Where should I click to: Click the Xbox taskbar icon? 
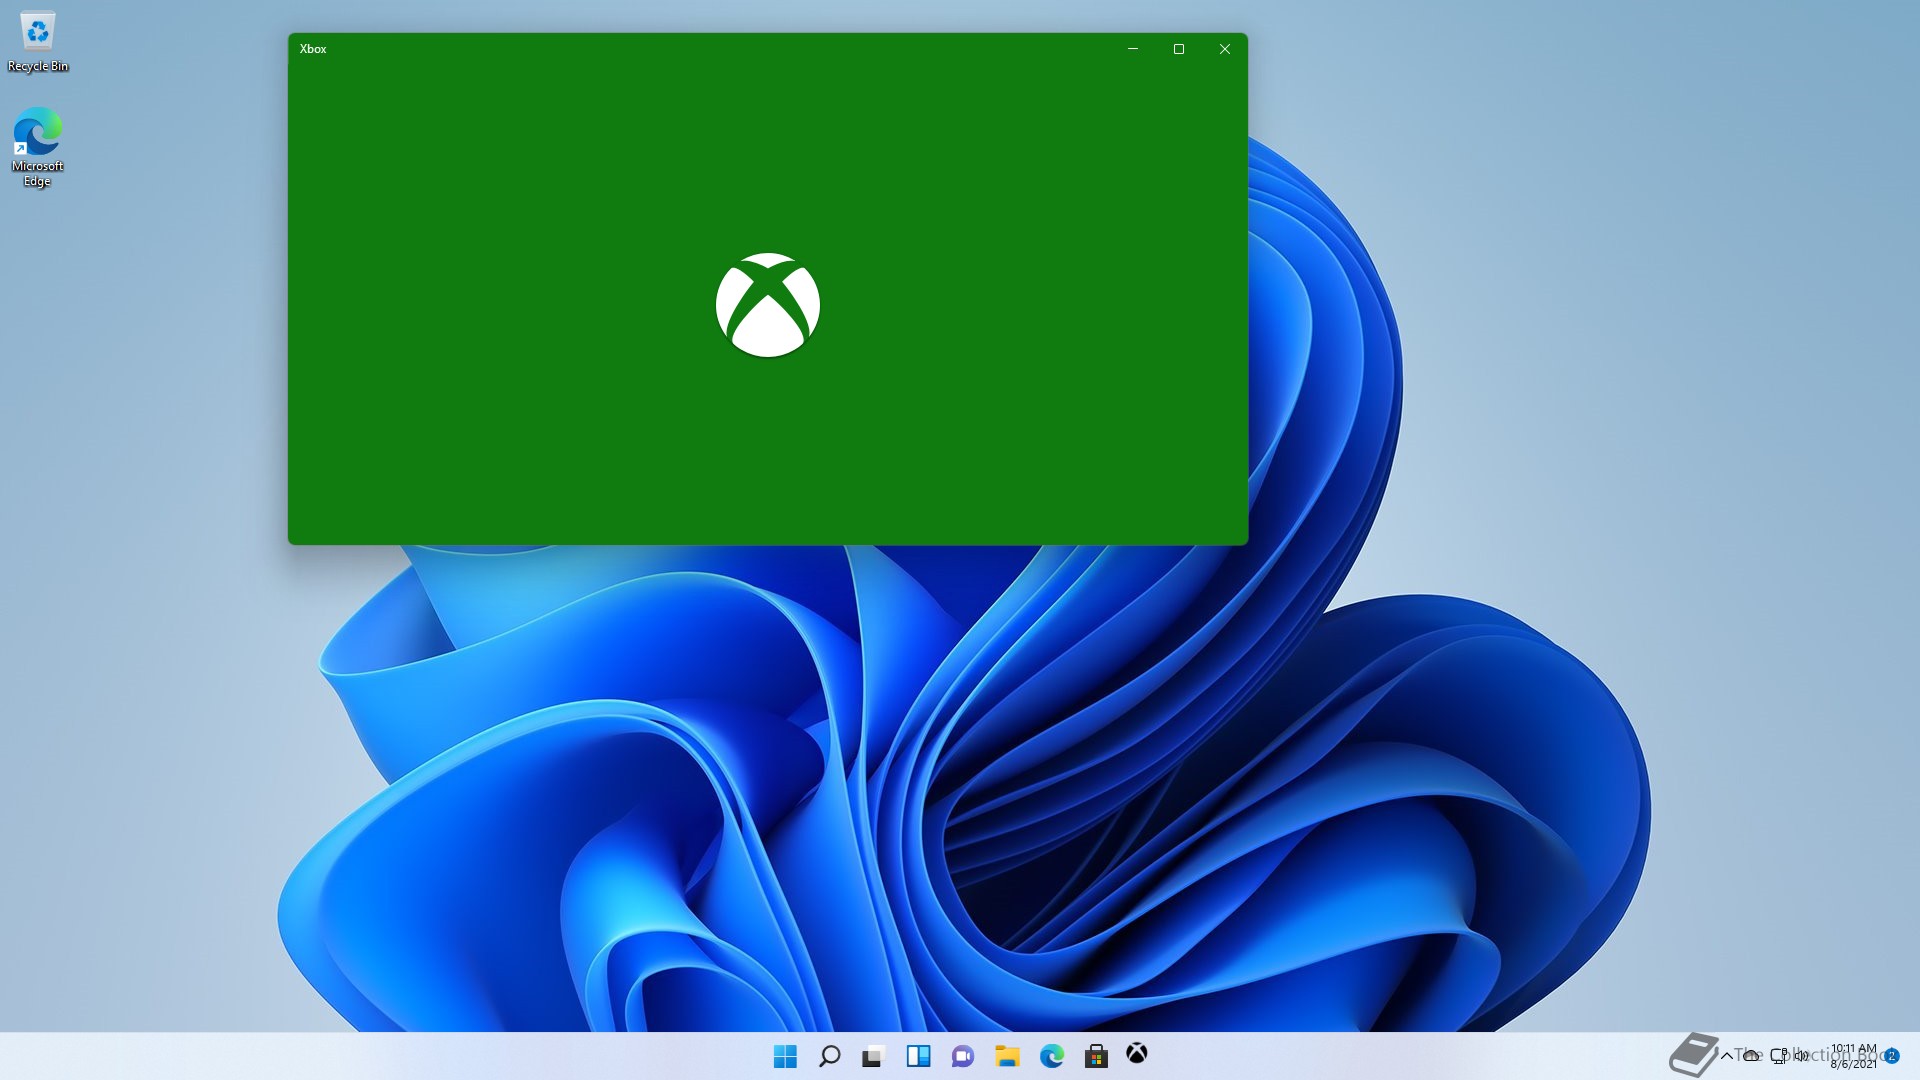[1137, 1054]
